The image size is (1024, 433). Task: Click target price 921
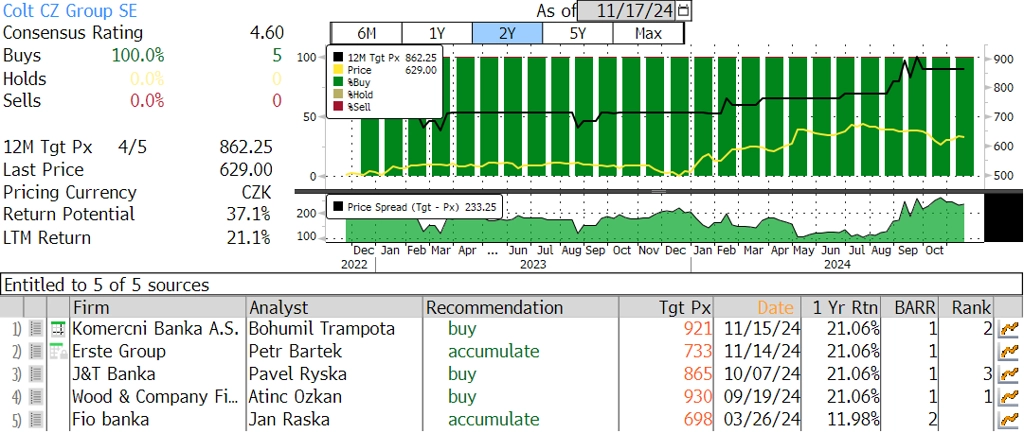tap(697, 328)
